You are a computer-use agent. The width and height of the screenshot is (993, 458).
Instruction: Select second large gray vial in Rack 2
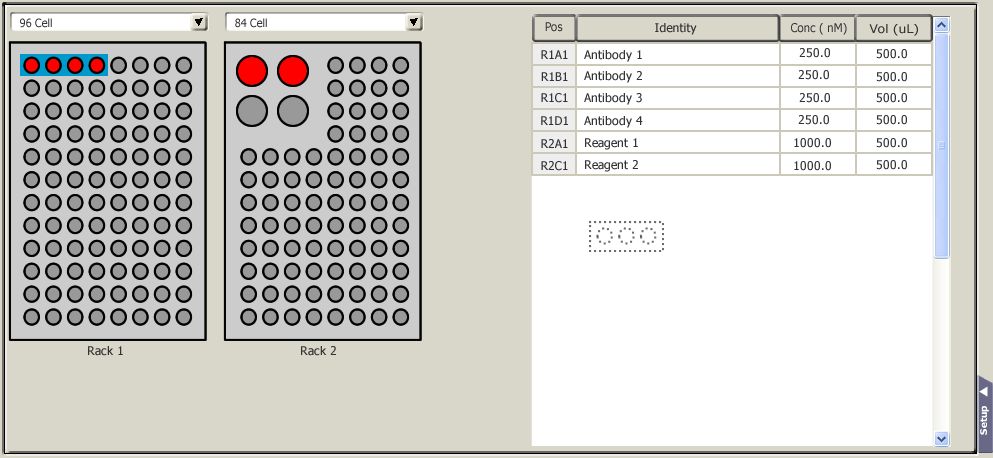pos(292,110)
